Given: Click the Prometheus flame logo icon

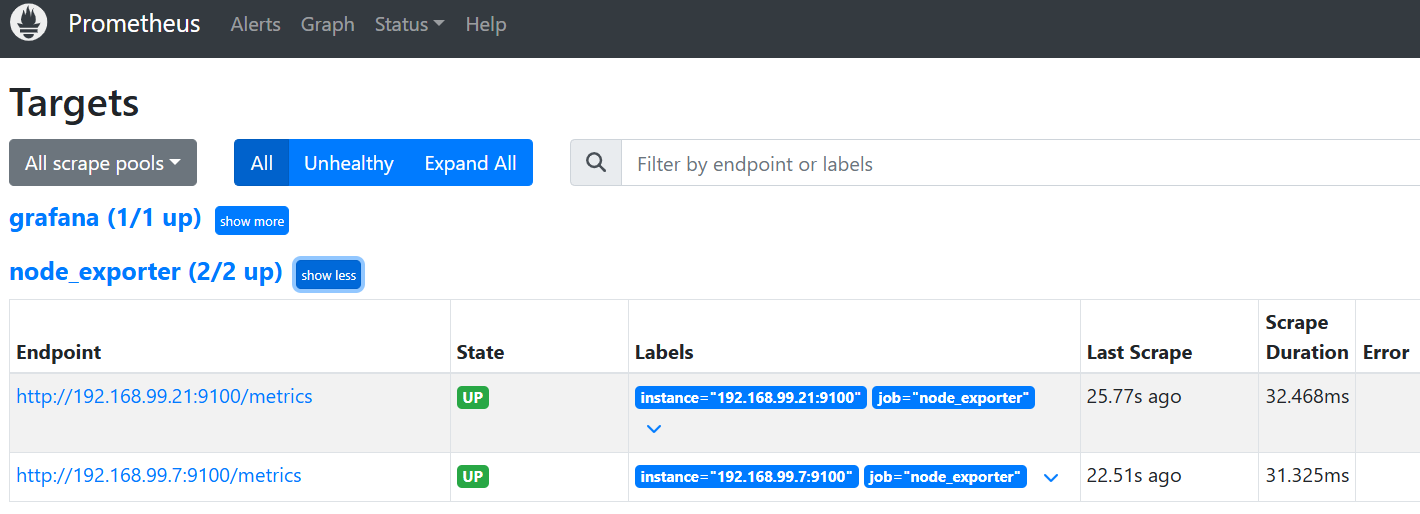Looking at the screenshot, I should (x=29, y=23).
